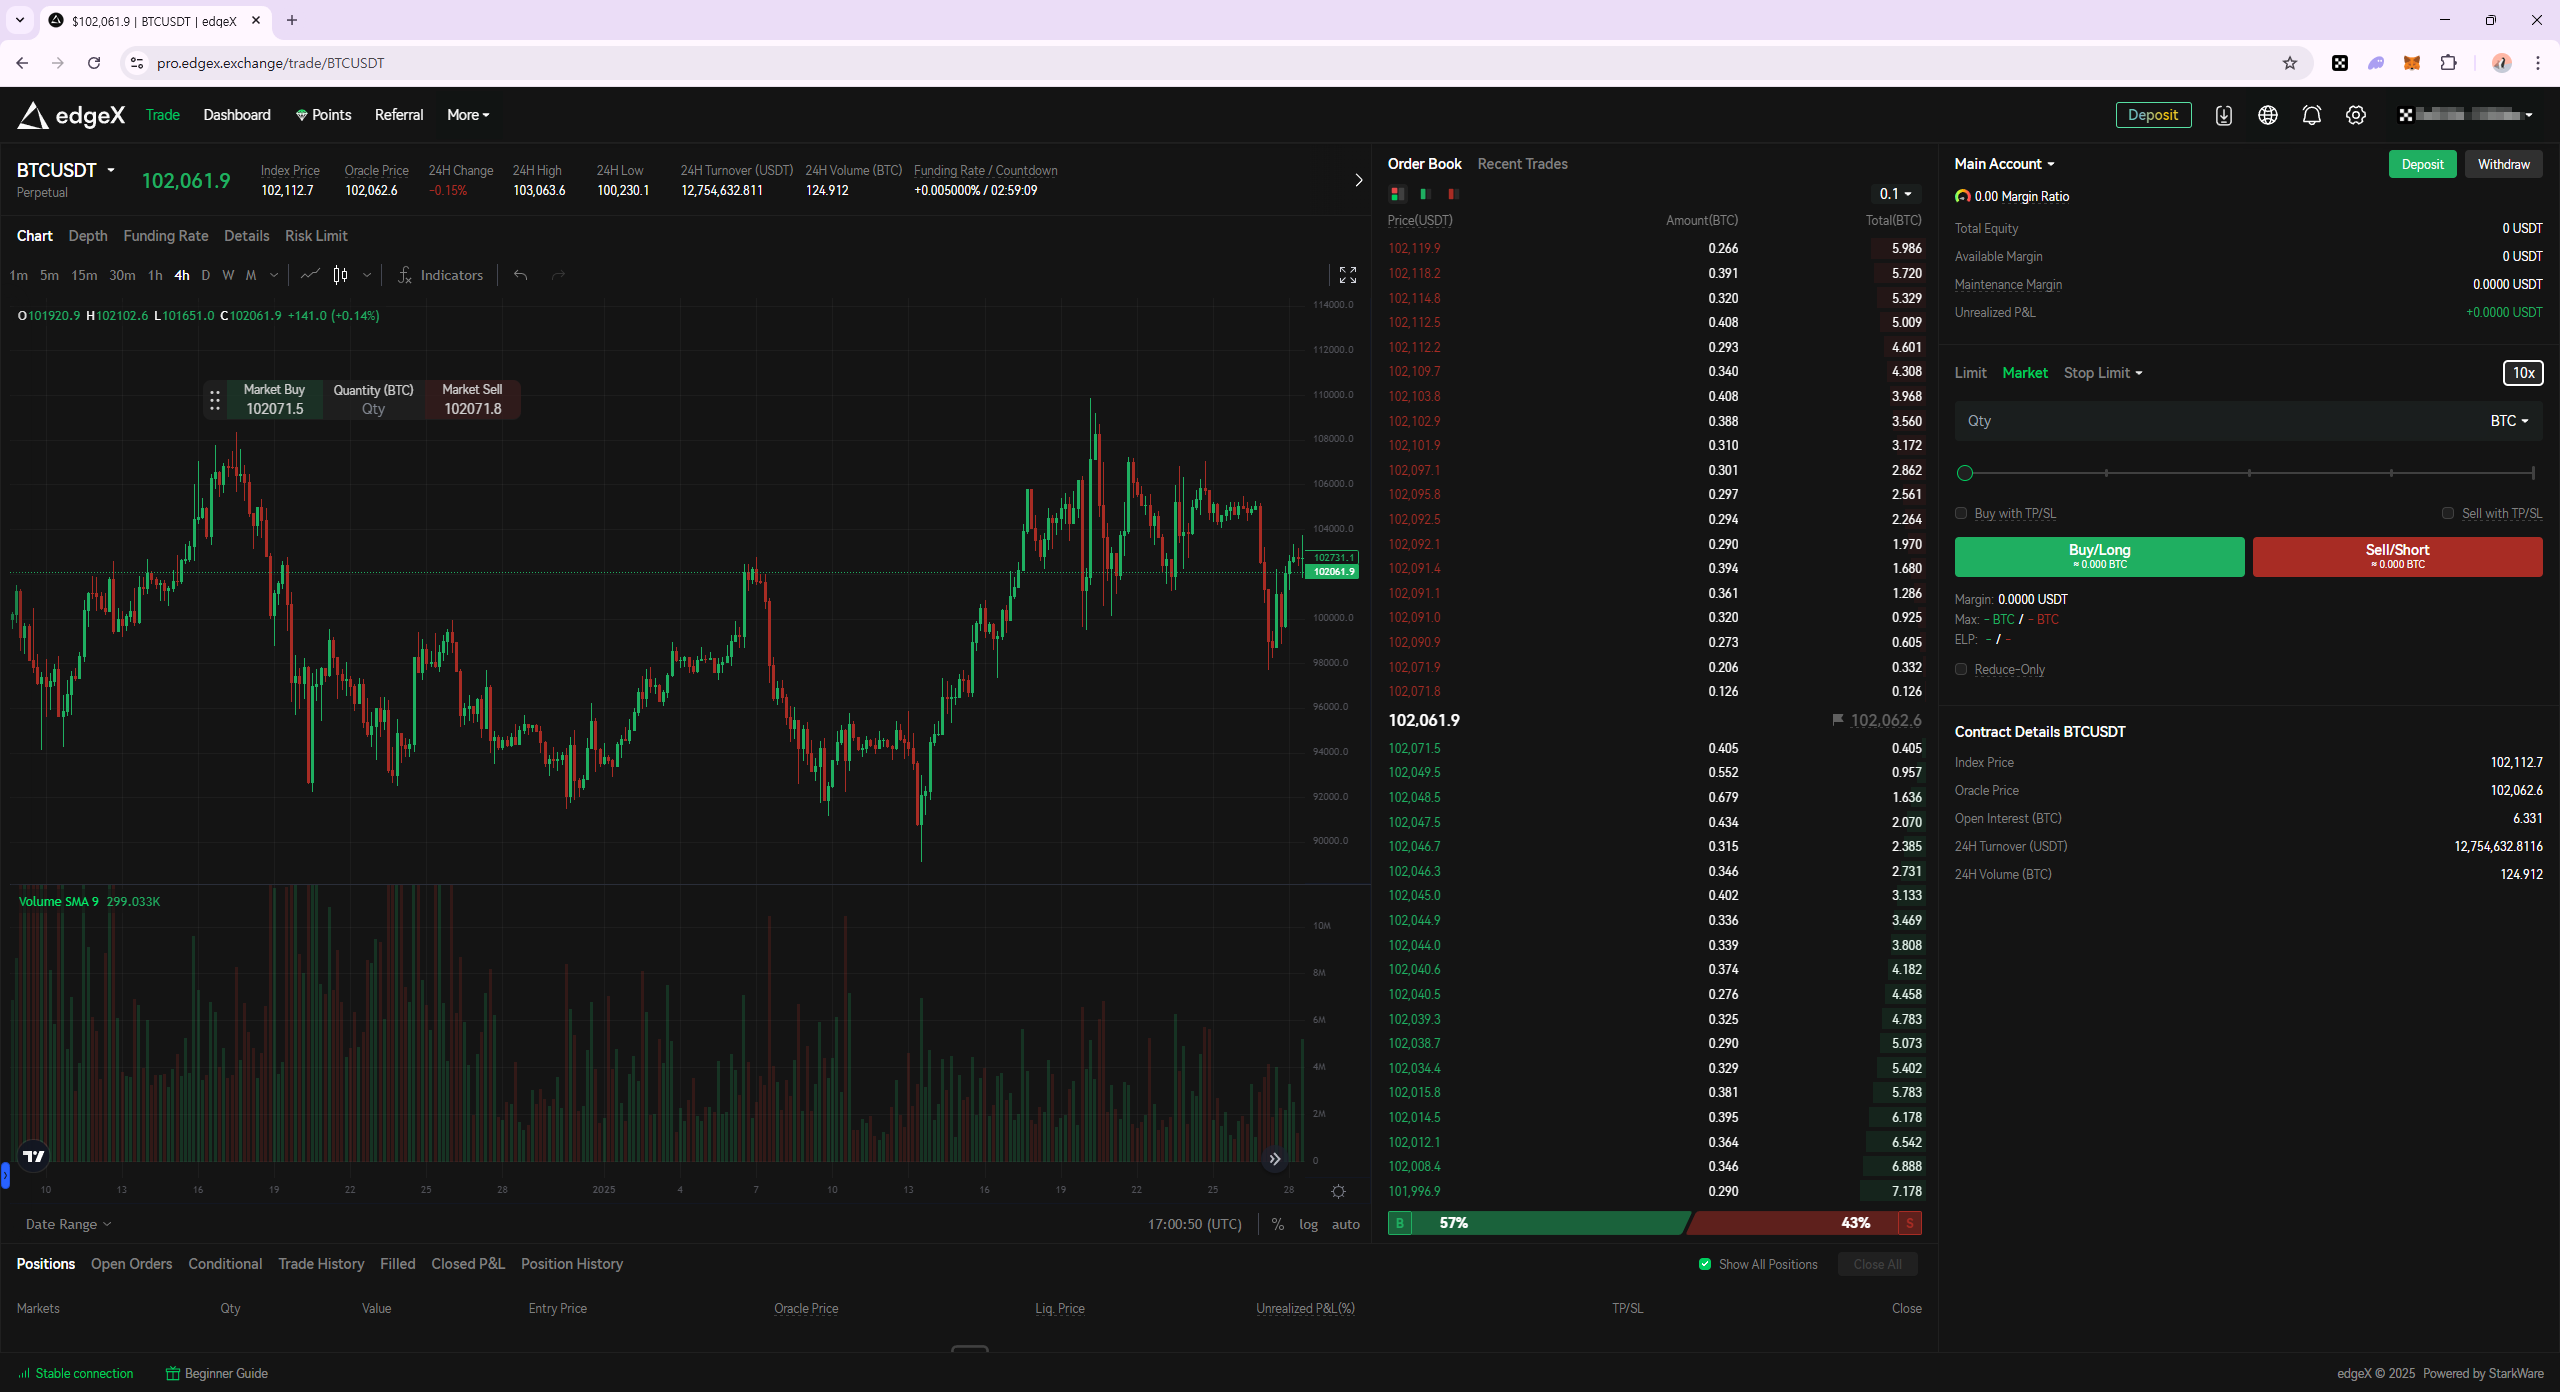The height and width of the screenshot is (1392, 2560).
Task: Click the notification bell icon
Action: (2311, 115)
